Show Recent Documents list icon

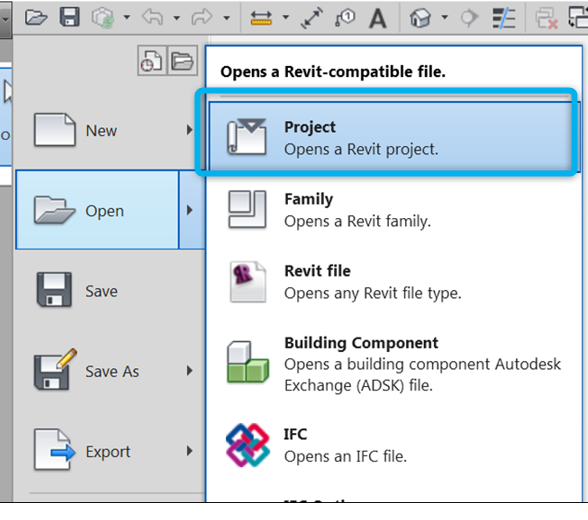coord(152,61)
